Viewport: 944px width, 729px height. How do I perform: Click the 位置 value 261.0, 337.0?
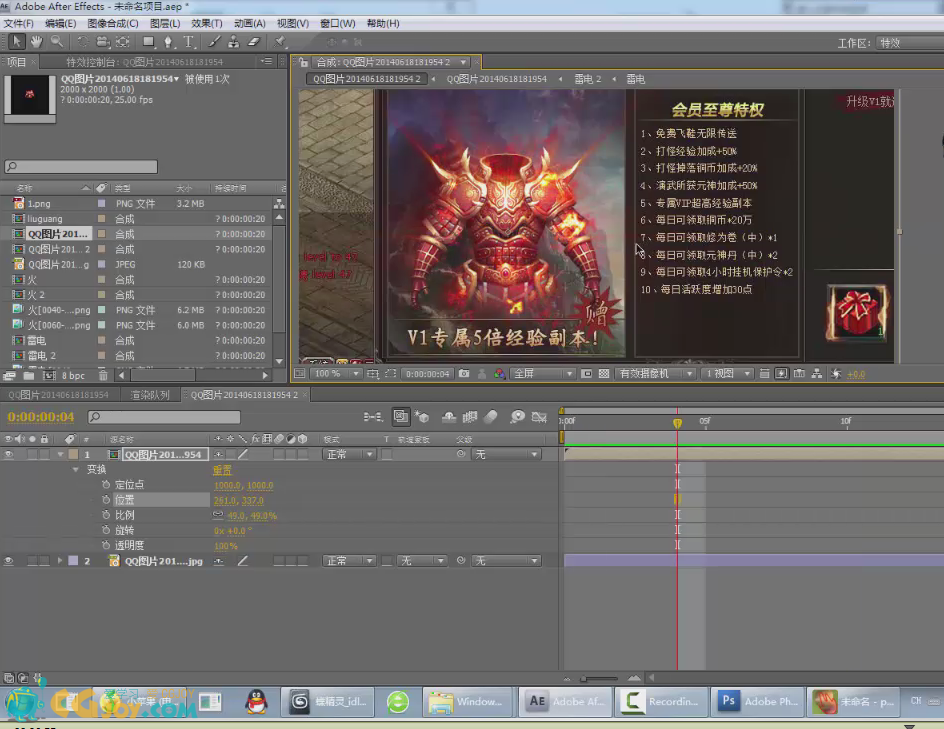238,500
